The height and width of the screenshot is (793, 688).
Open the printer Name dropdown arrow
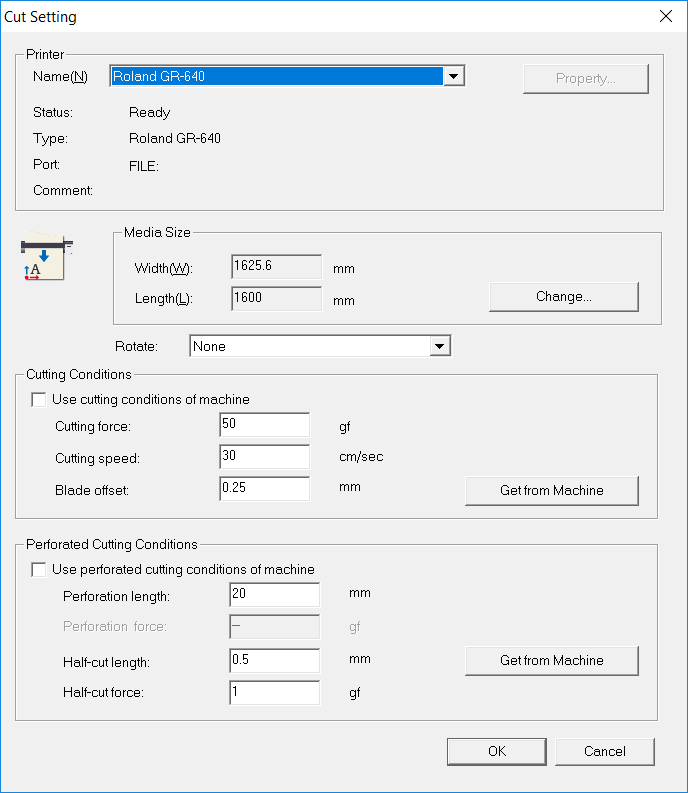point(454,76)
